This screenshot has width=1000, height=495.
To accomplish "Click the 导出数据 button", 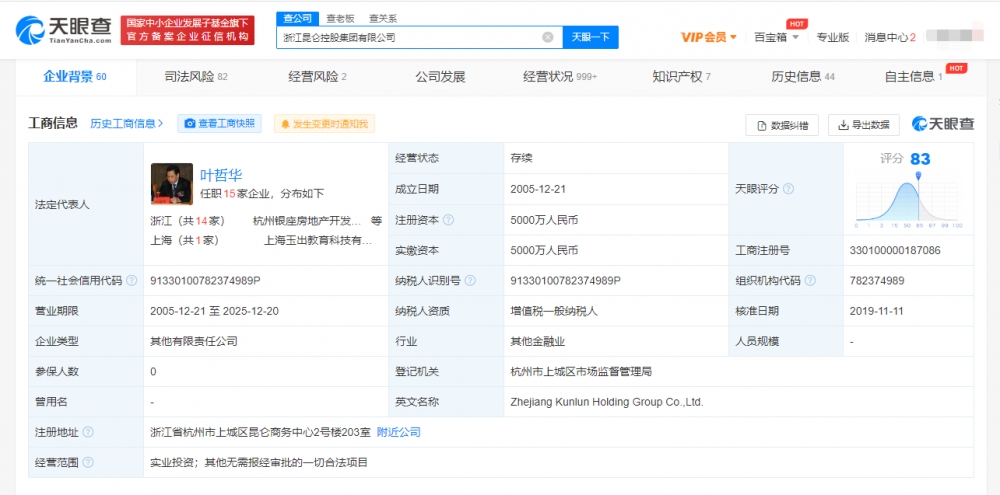I will coord(864,125).
